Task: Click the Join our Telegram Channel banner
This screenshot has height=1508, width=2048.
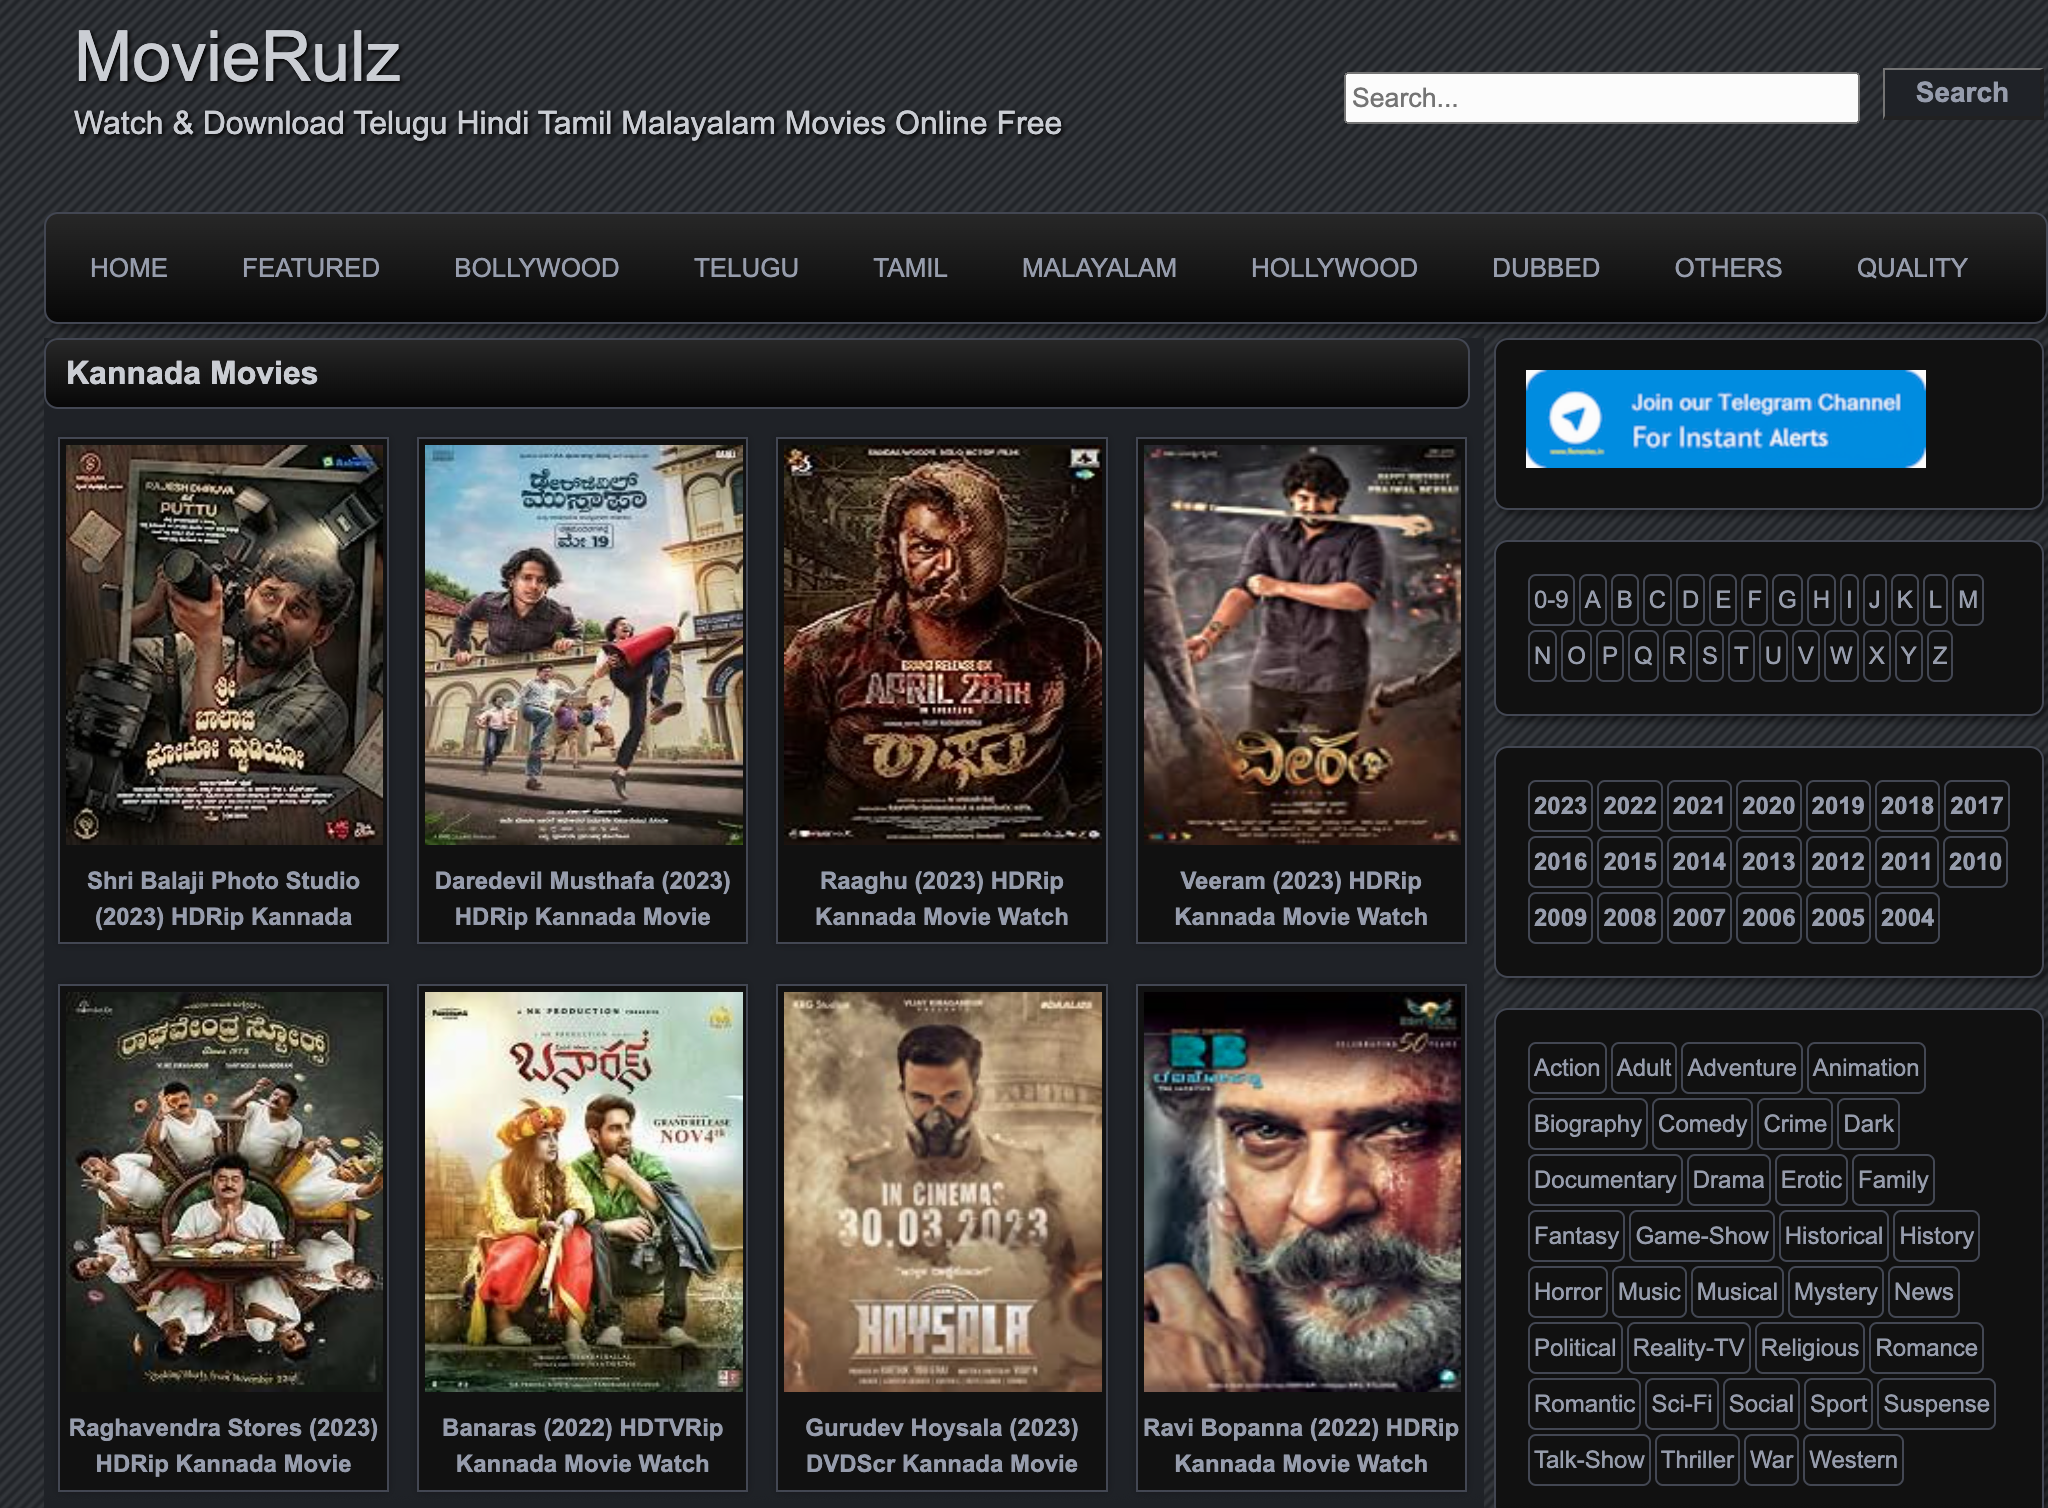Action: (1725, 419)
